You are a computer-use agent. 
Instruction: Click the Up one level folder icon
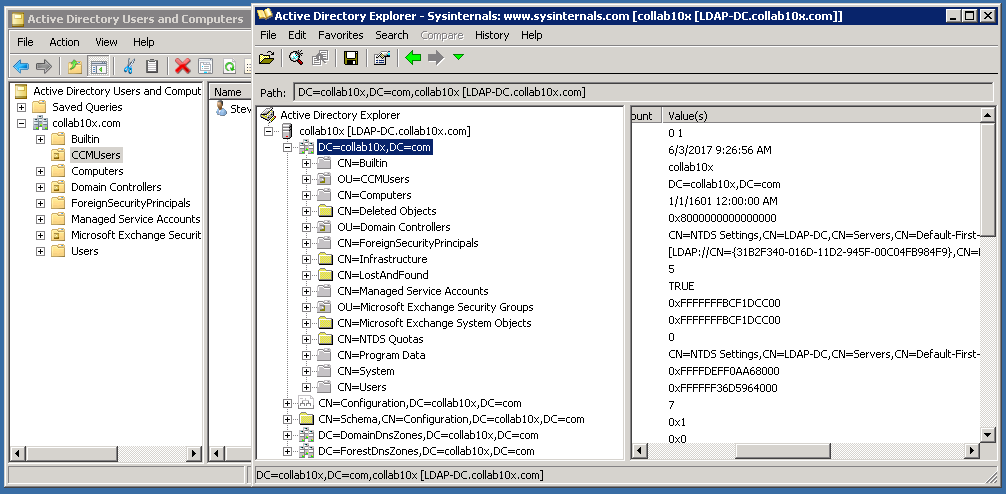tap(75, 65)
